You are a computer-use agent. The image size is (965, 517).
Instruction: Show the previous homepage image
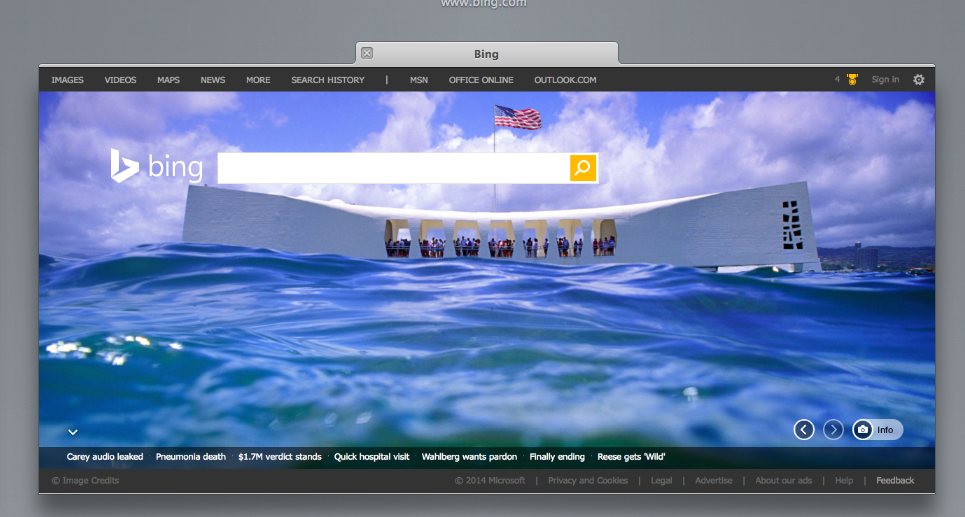tap(804, 430)
